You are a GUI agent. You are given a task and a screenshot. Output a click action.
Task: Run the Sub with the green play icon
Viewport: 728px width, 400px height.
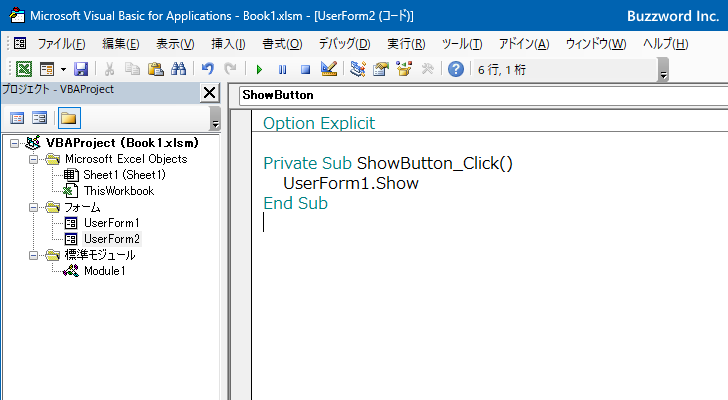(x=259, y=70)
